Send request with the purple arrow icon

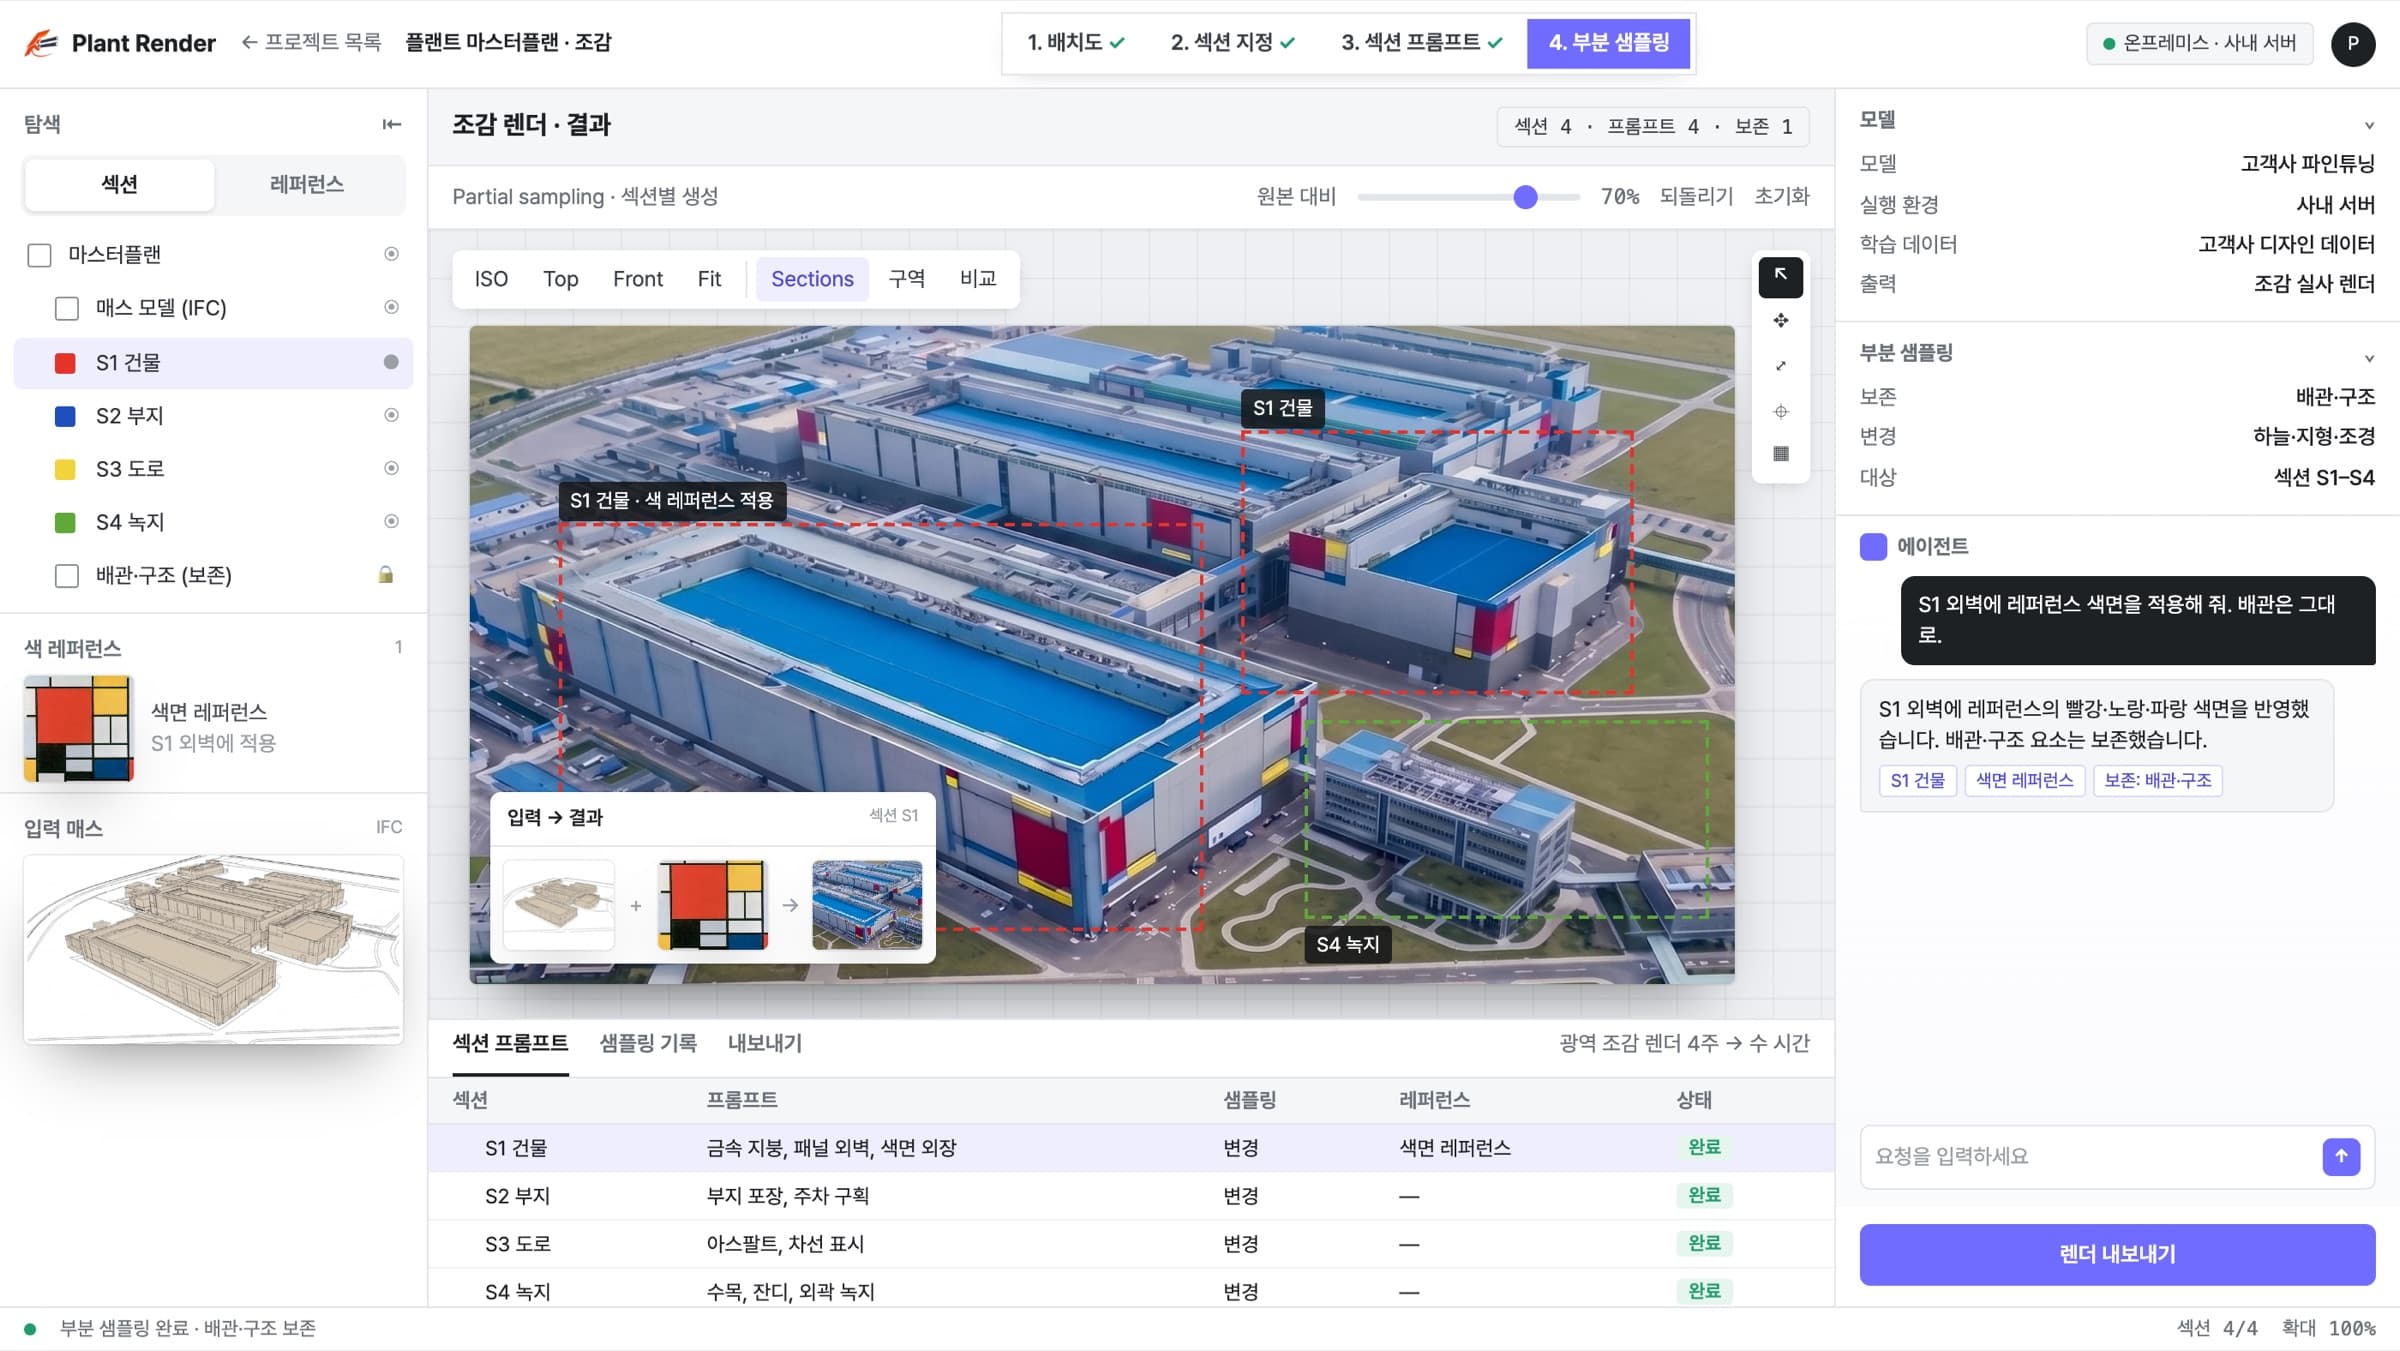pos(2341,1156)
